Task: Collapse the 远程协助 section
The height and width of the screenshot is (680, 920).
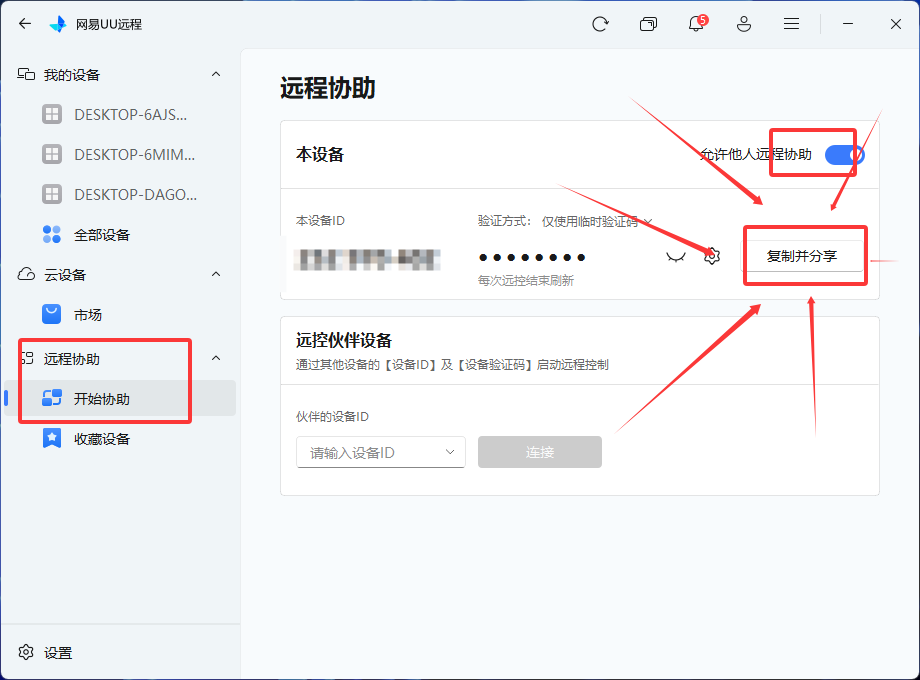Action: (x=216, y=359)
